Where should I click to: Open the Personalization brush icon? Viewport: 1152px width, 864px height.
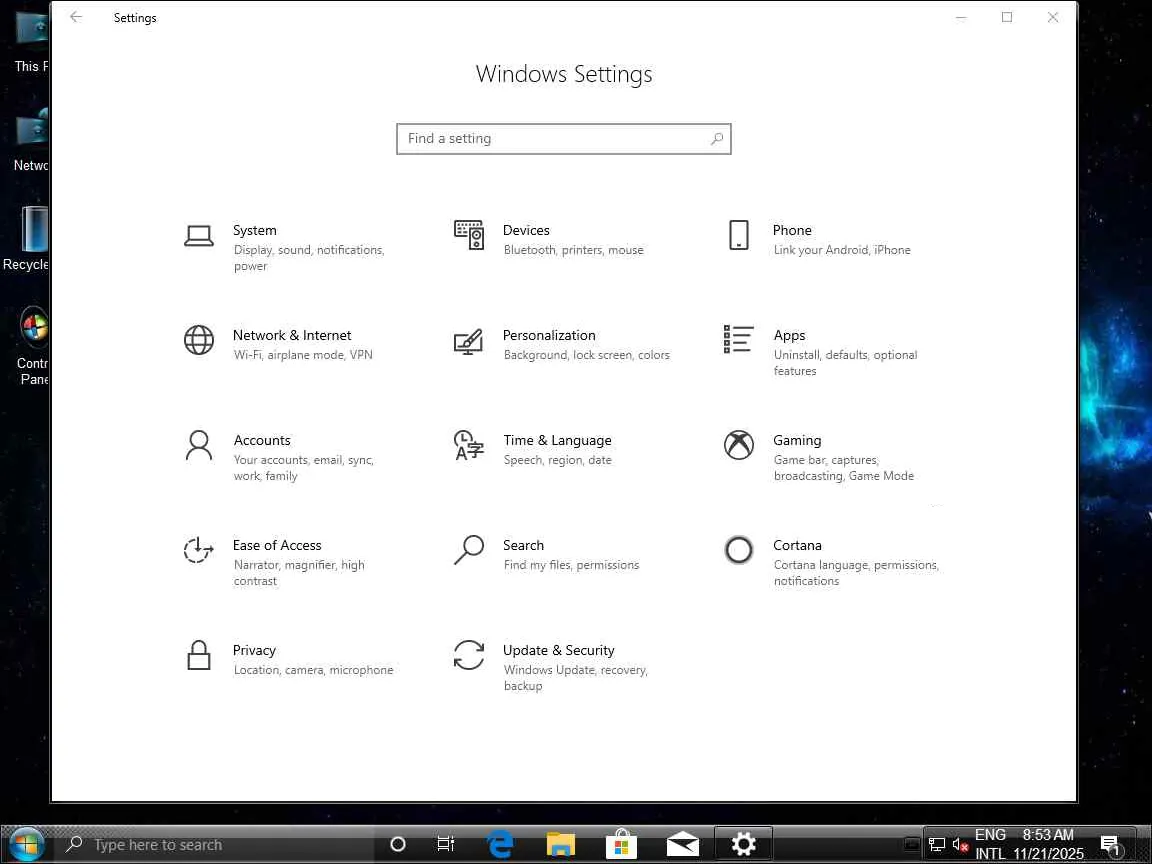point(469,342)
